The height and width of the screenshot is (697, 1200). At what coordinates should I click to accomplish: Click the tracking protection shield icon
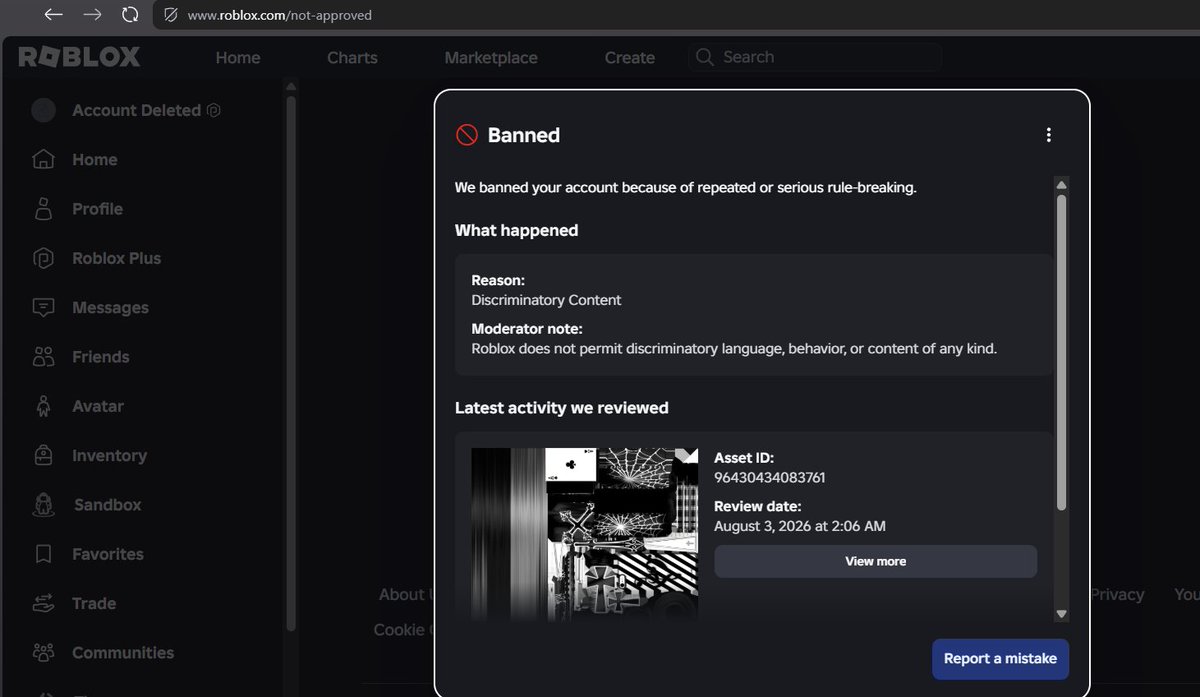click(x=170, y=15)
